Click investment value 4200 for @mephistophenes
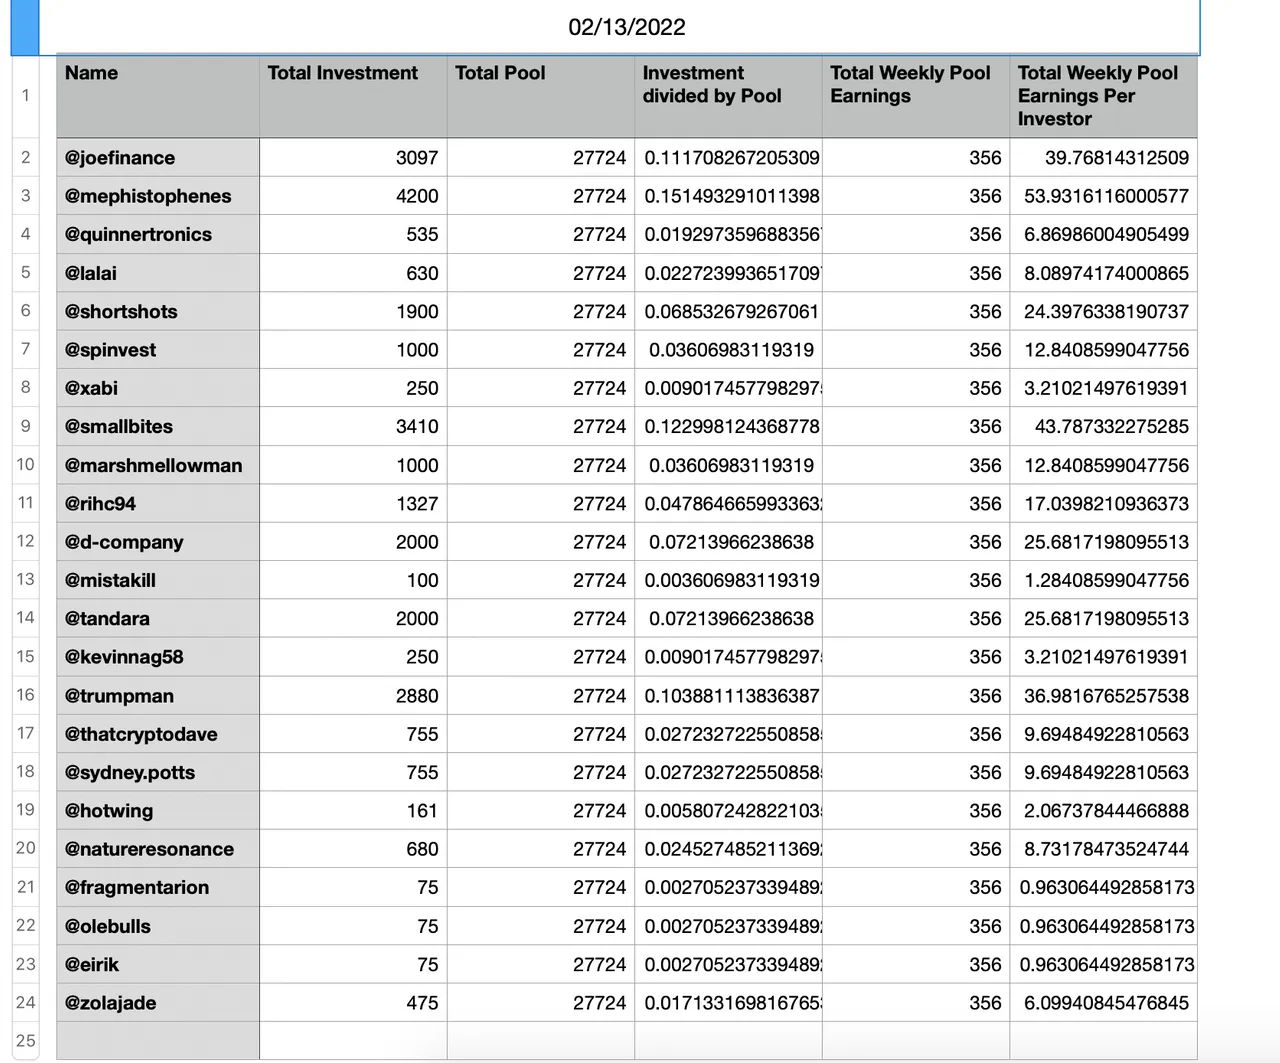The height and width of the screenshot is (1063, 1280). 353,196
